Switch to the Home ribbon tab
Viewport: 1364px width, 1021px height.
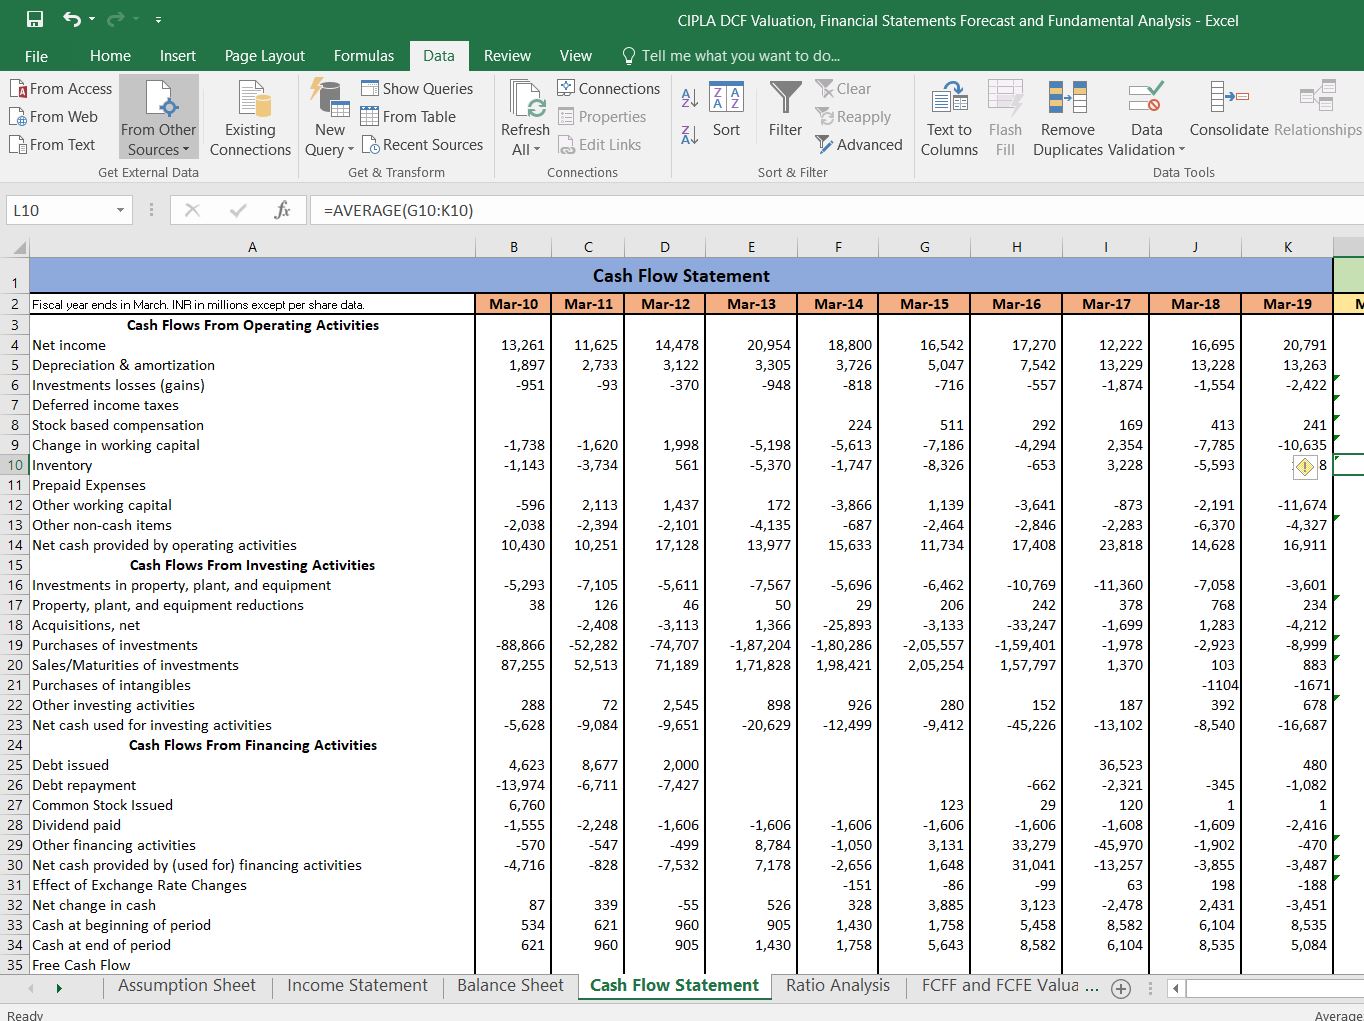point(110,56)
